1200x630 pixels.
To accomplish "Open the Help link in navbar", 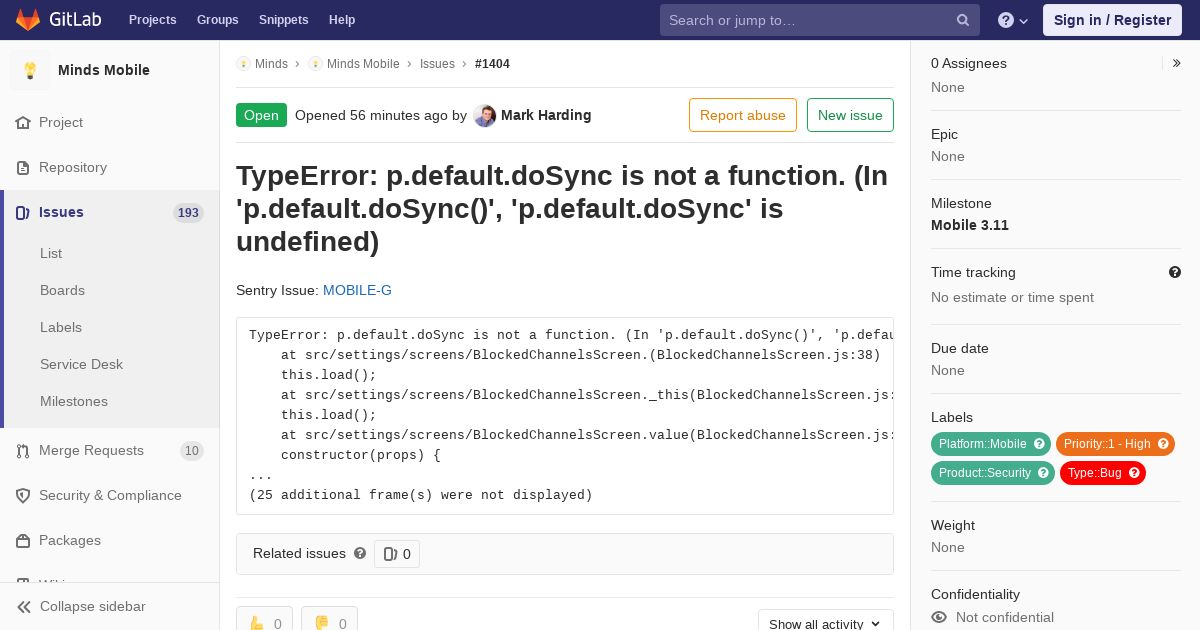I will pyautogui.click(x=342, y=20).
